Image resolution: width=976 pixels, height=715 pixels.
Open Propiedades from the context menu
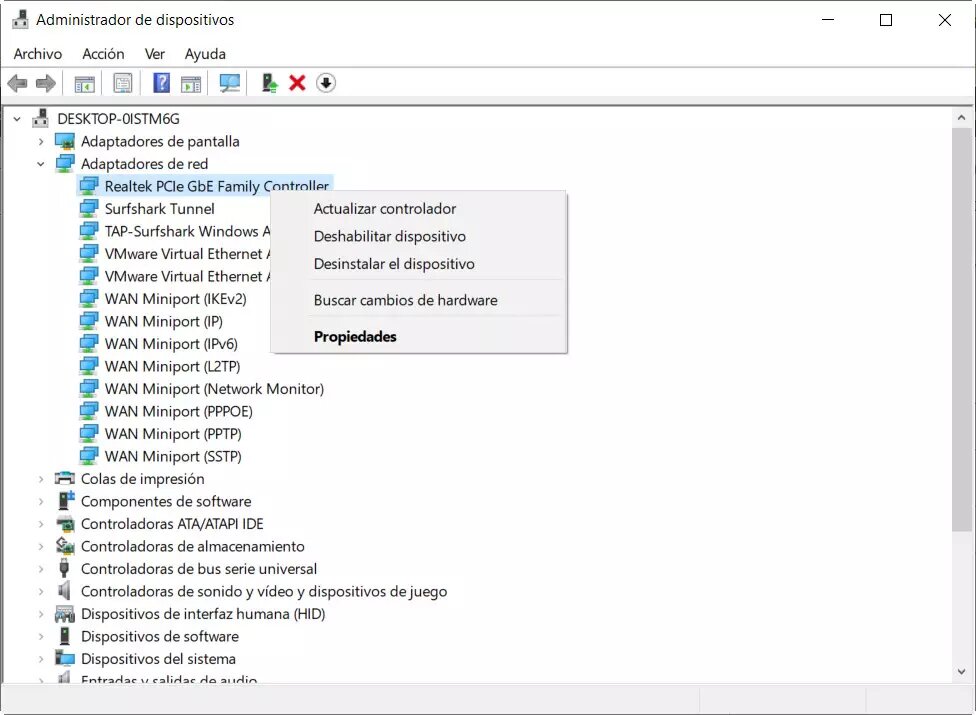pos(355,337)
